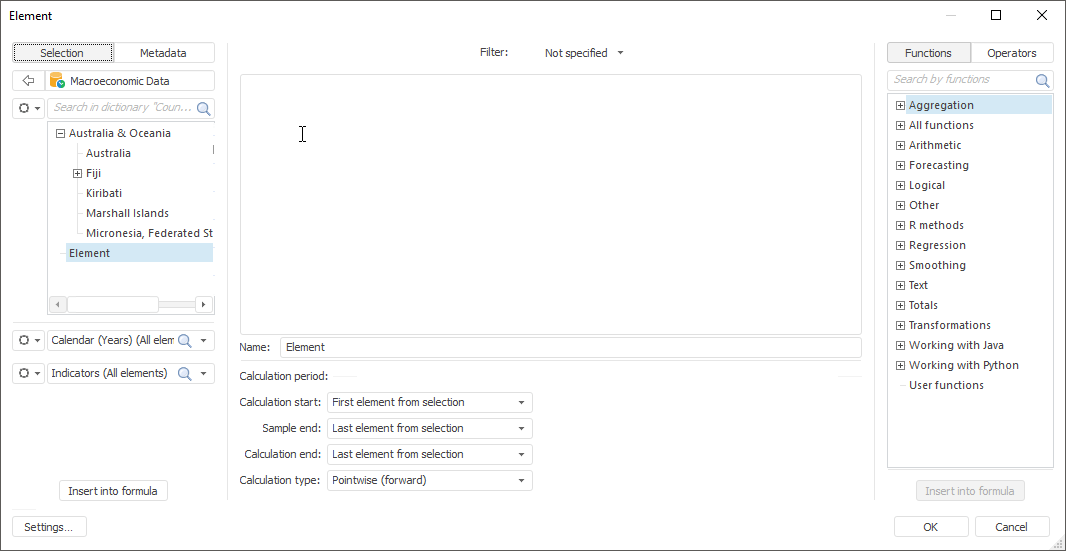The width and height of the screenshot is (1066, 551).
Task: Open the gear menu for Calendar (Years)
Action: (29, 340)
